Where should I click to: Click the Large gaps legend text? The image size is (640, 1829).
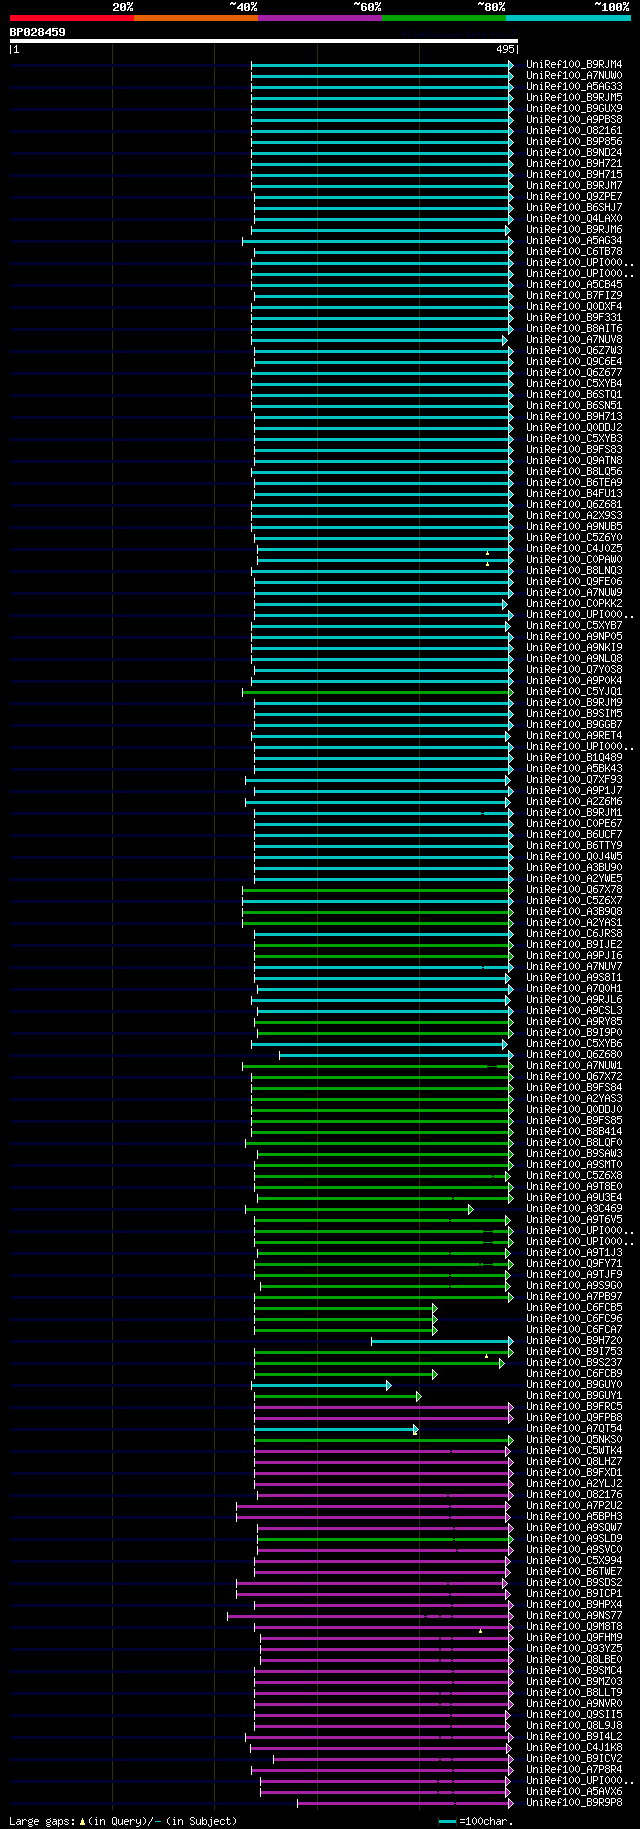122,1821
